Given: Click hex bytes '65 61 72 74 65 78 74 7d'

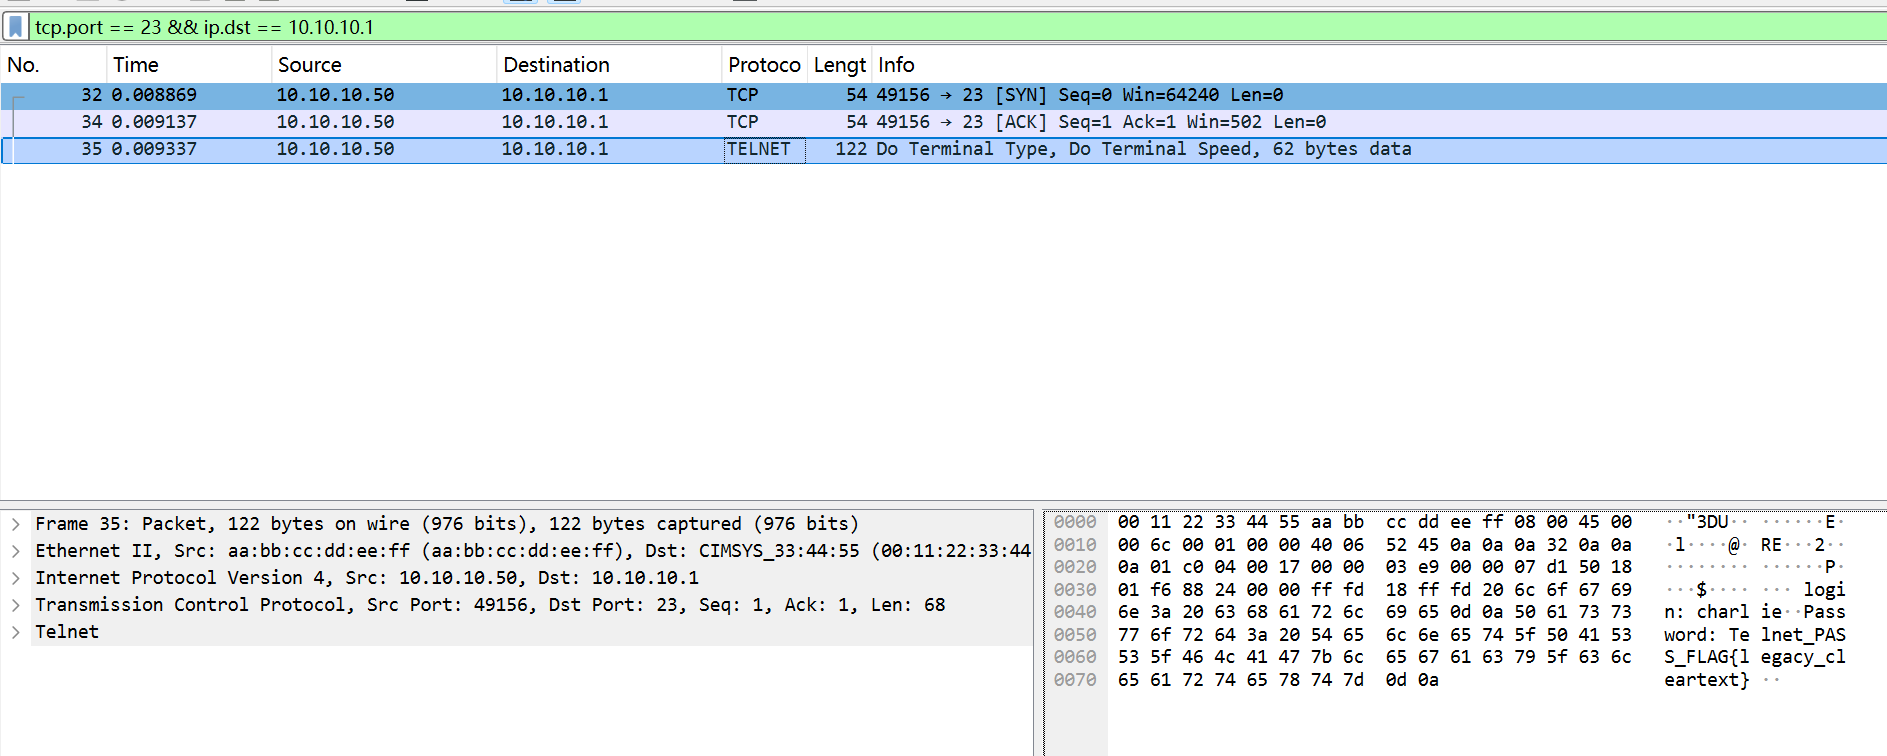Looking at the screenshot, I should [1241, 680].
